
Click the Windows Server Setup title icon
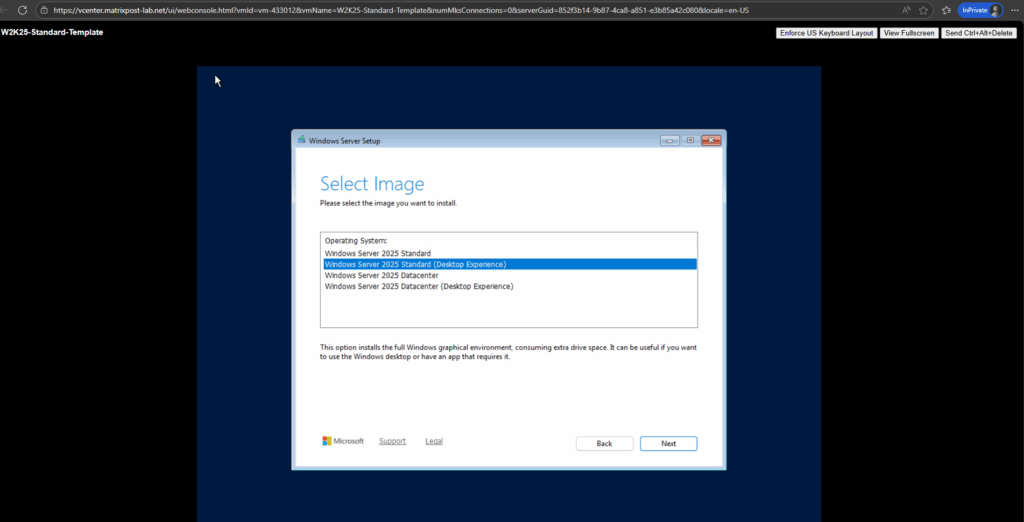pos(301,140)
